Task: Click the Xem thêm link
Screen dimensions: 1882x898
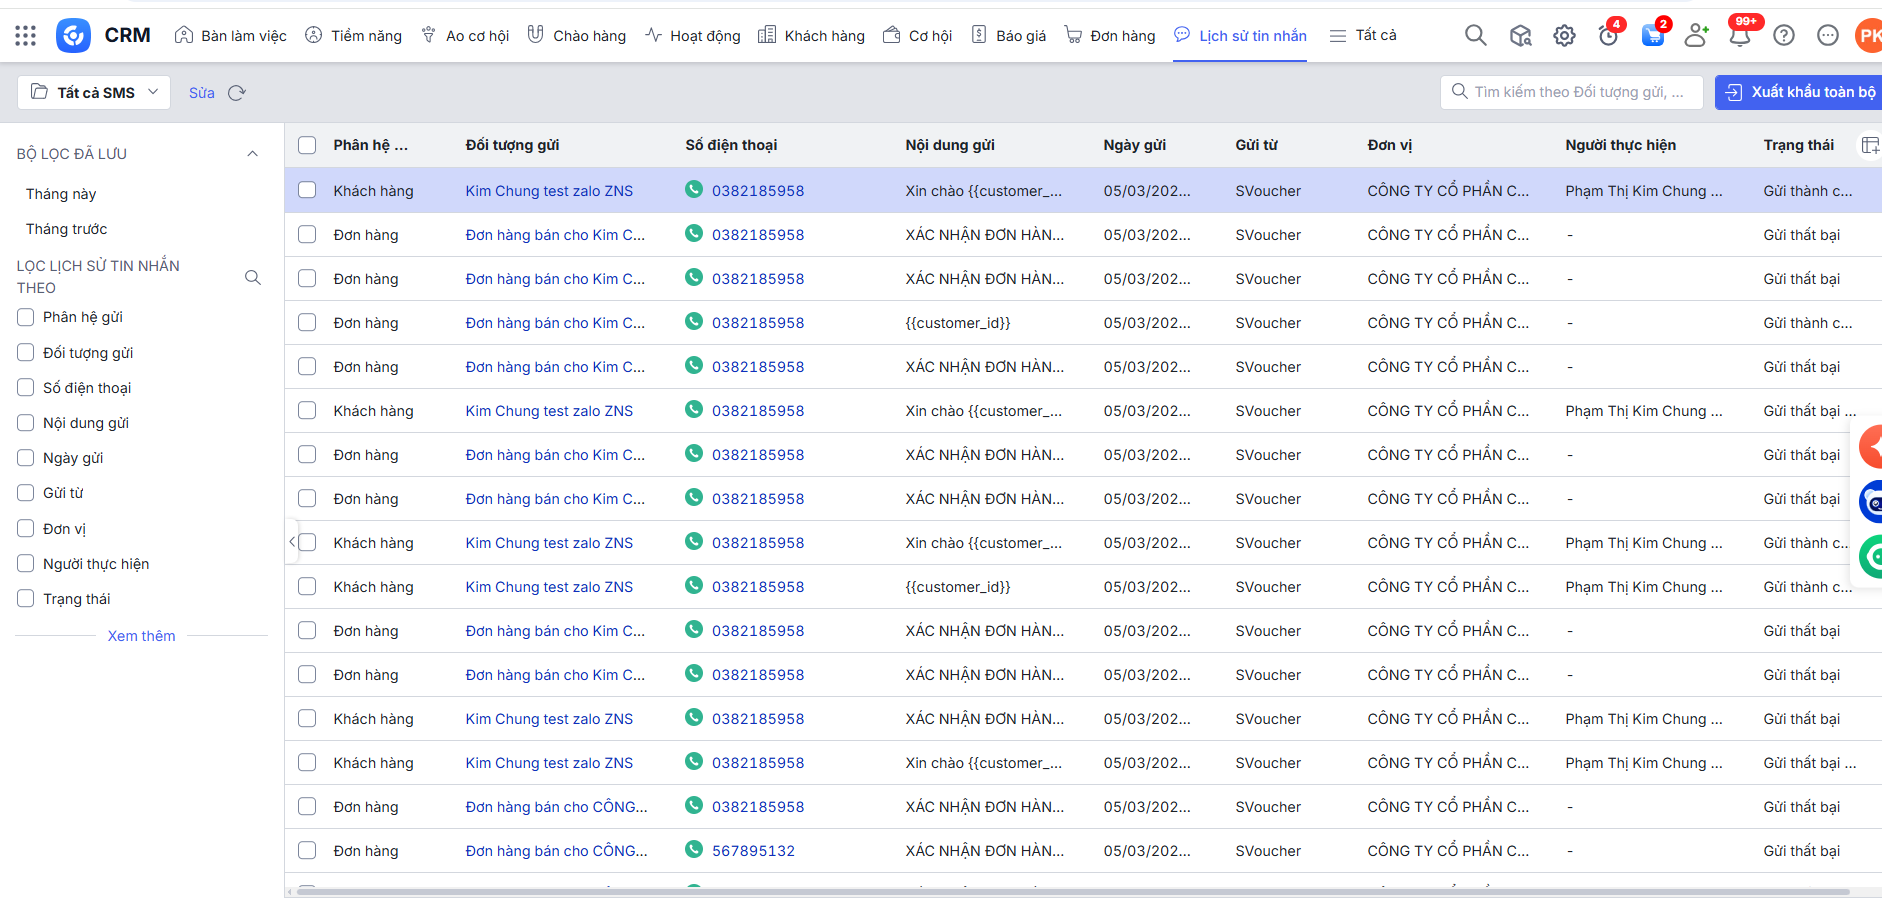Action: tap(141, 636)
